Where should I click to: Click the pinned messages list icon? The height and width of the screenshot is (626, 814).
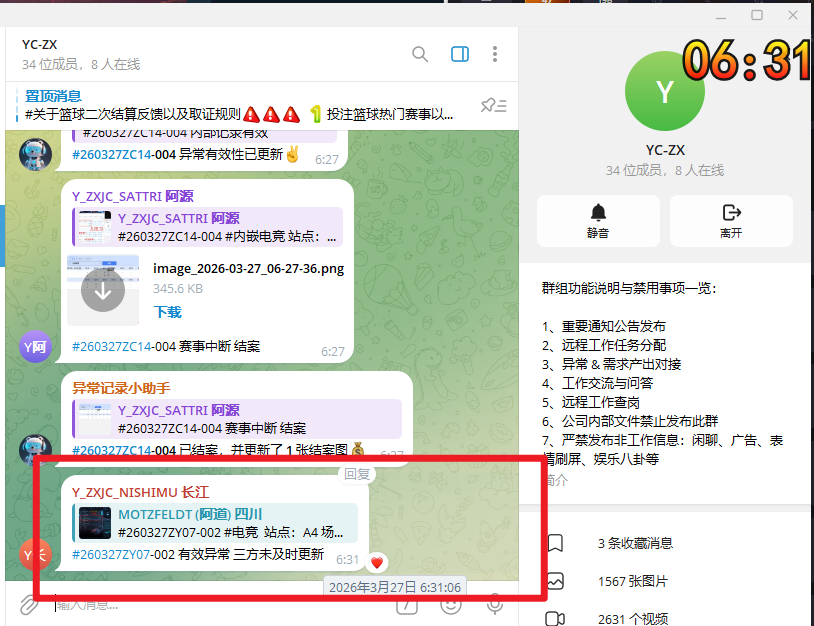pos(494,105)
